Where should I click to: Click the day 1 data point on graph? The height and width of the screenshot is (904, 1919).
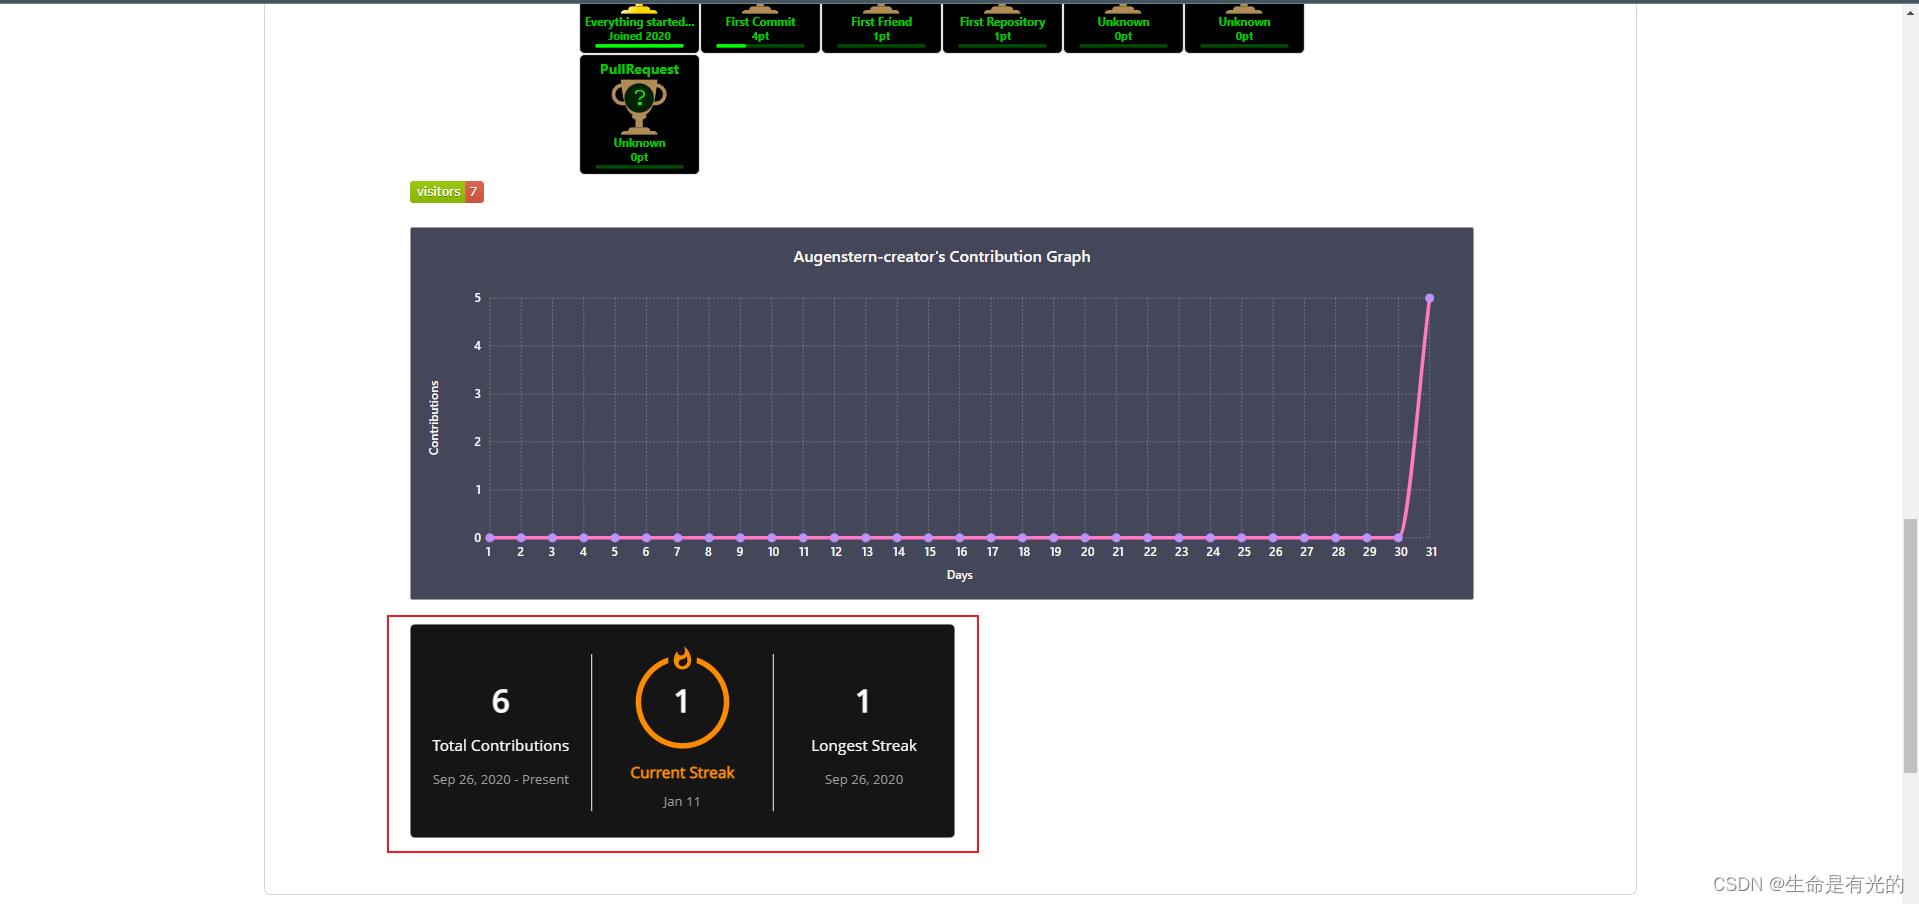pyautogui.click(x=489, y=538)
